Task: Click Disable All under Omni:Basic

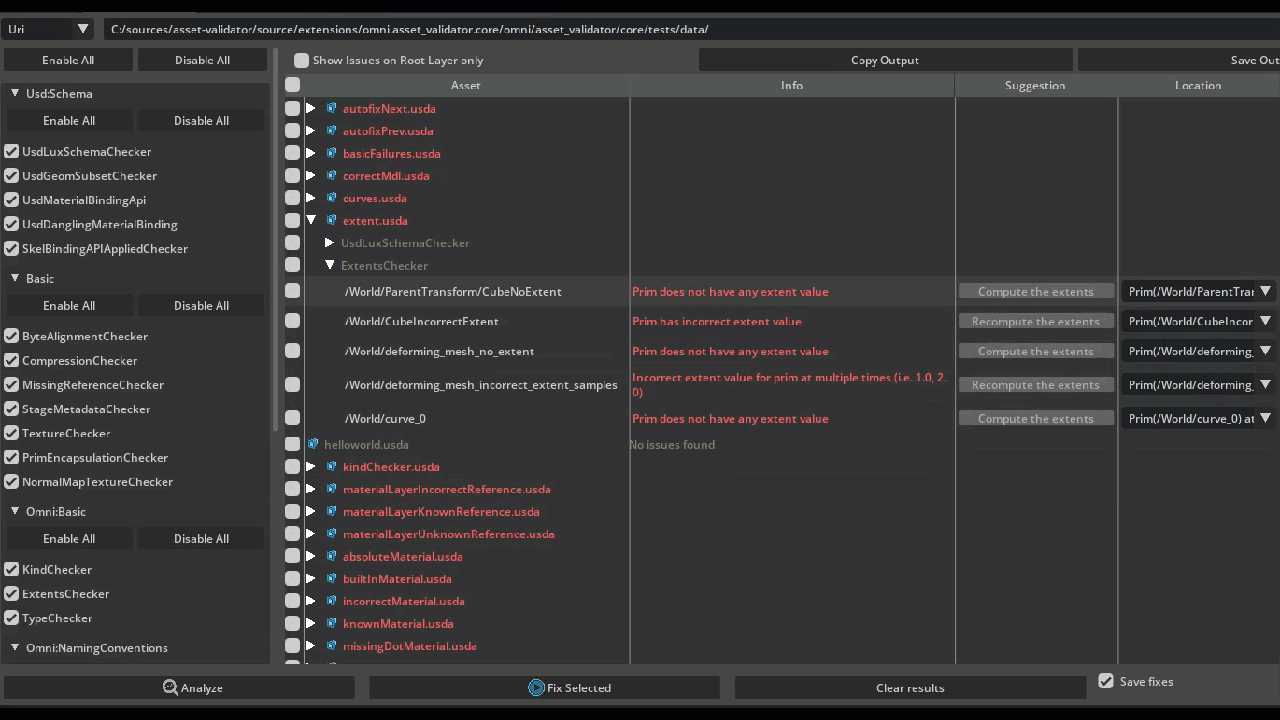Action: coord(201,538)
